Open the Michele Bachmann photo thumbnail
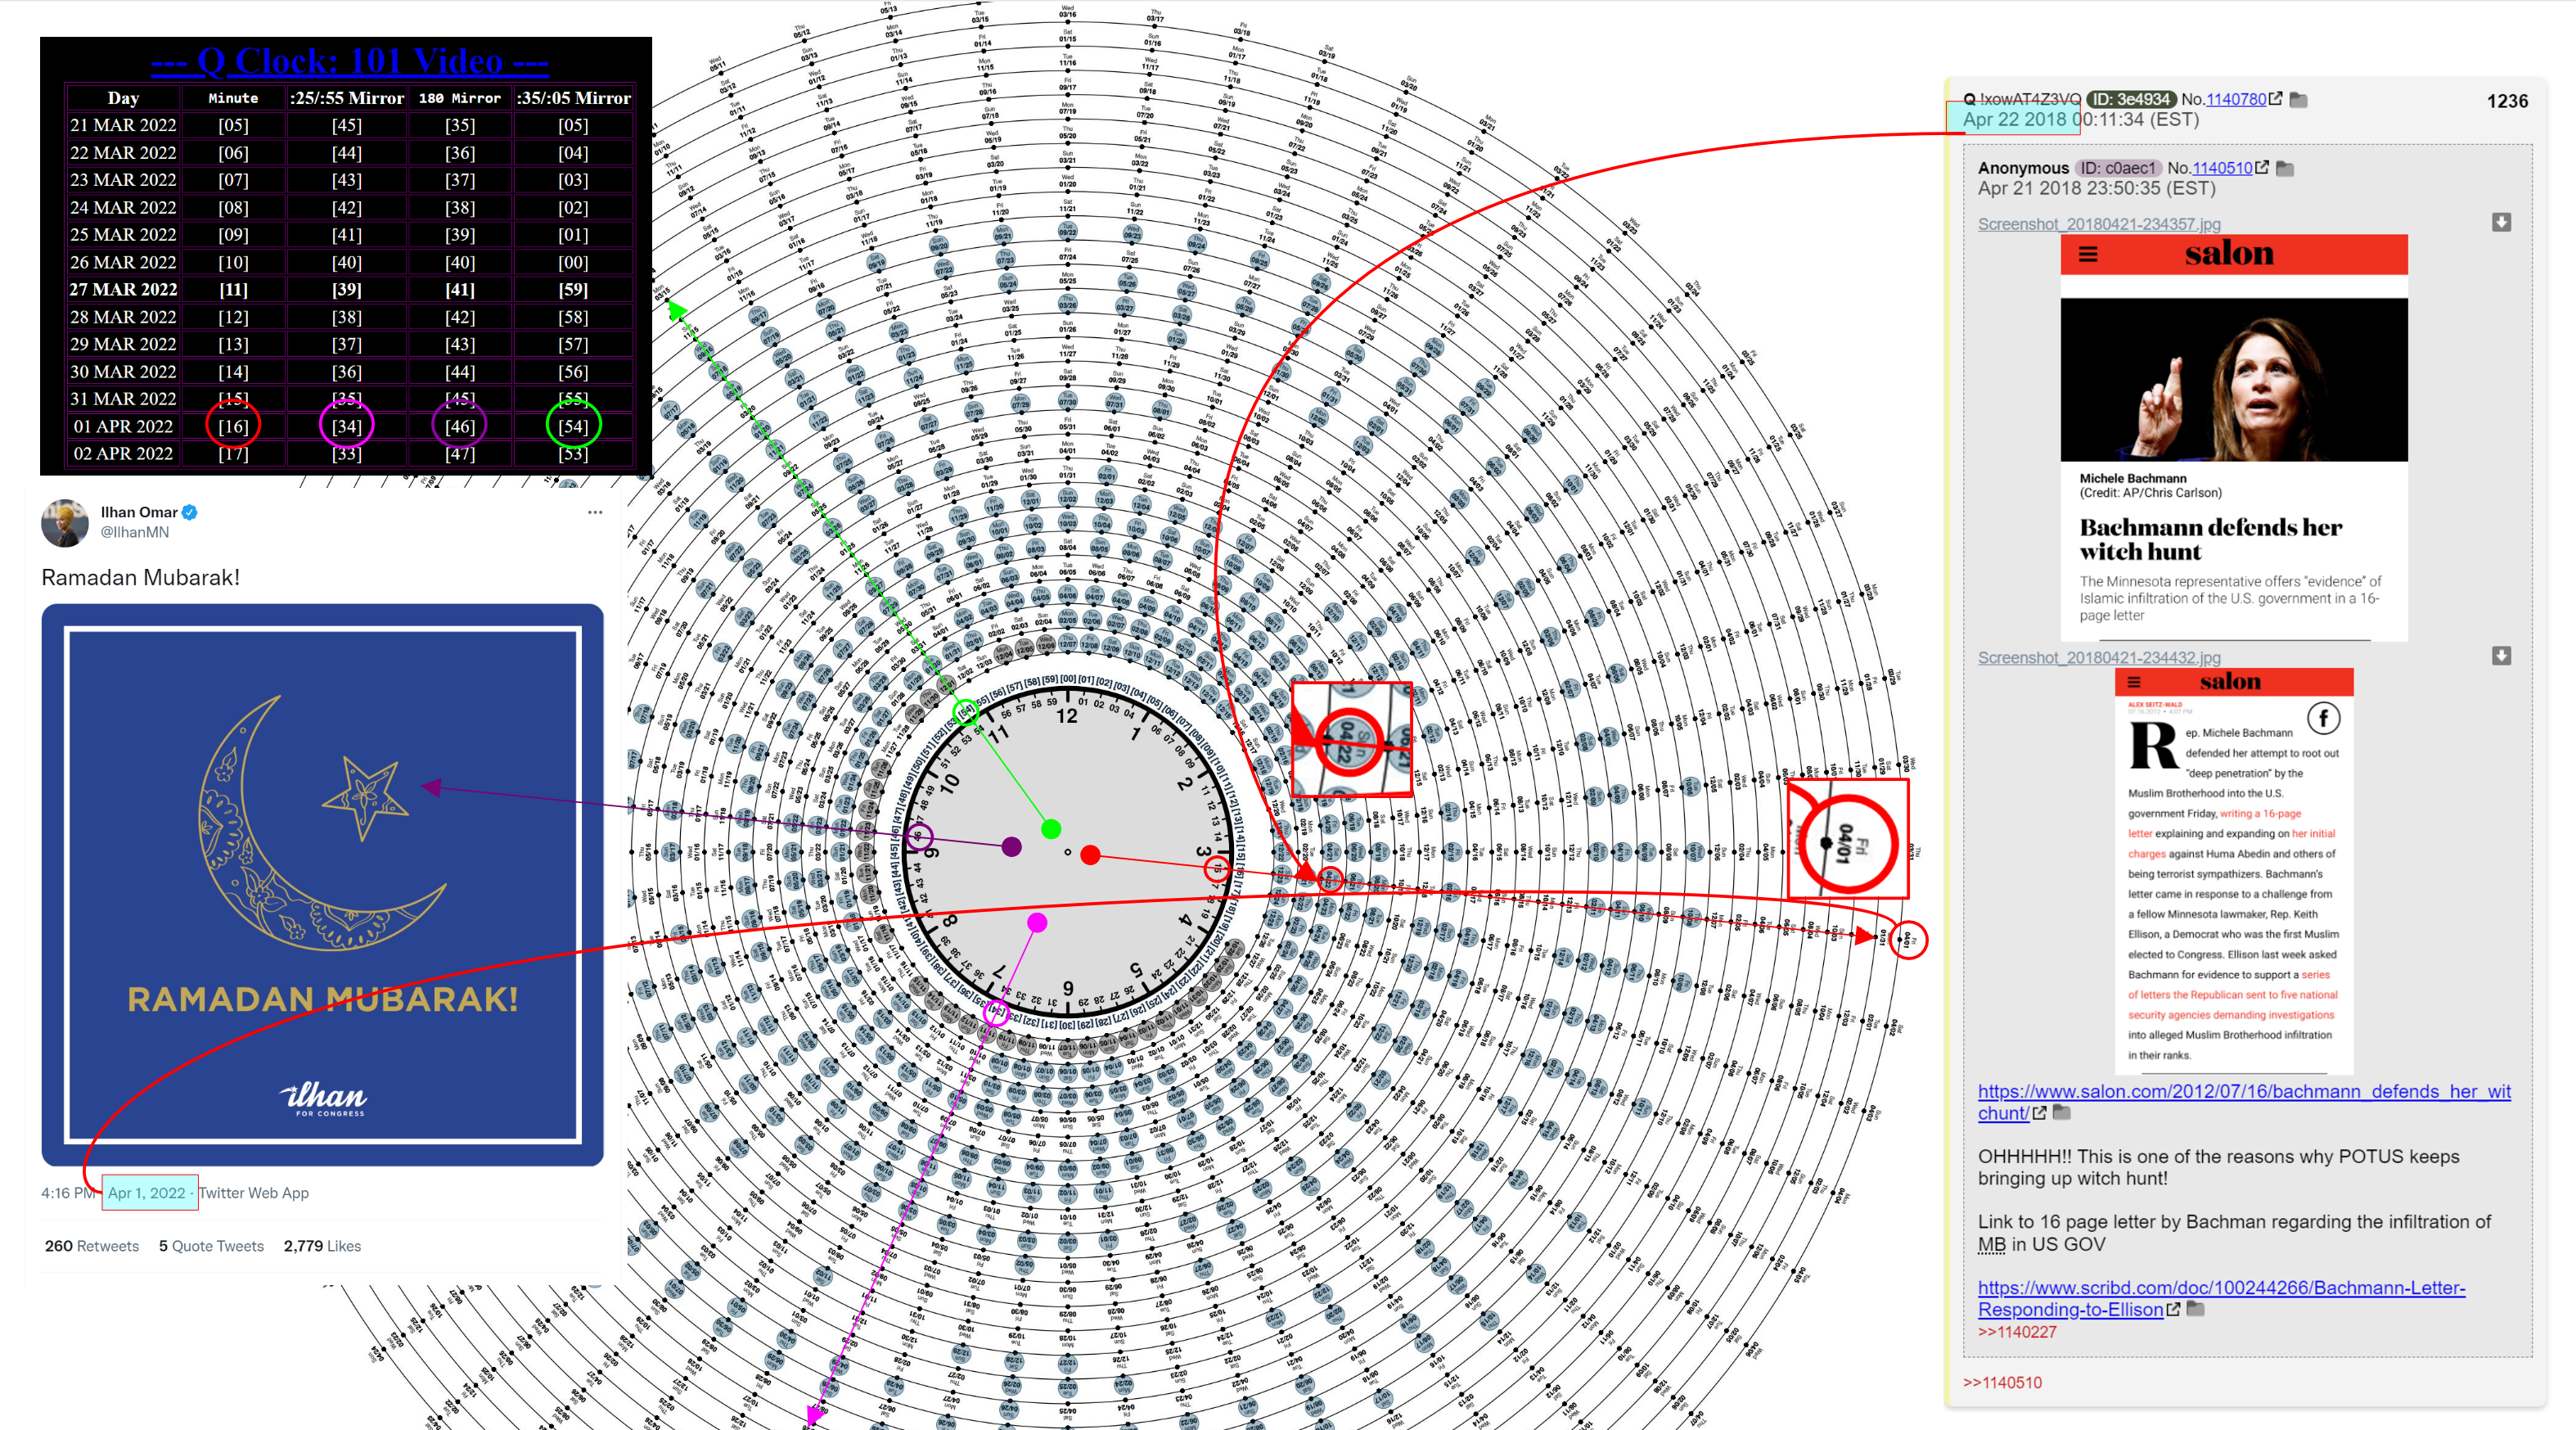Viewport: 2576px width, 1430px height. (2234, 379)
